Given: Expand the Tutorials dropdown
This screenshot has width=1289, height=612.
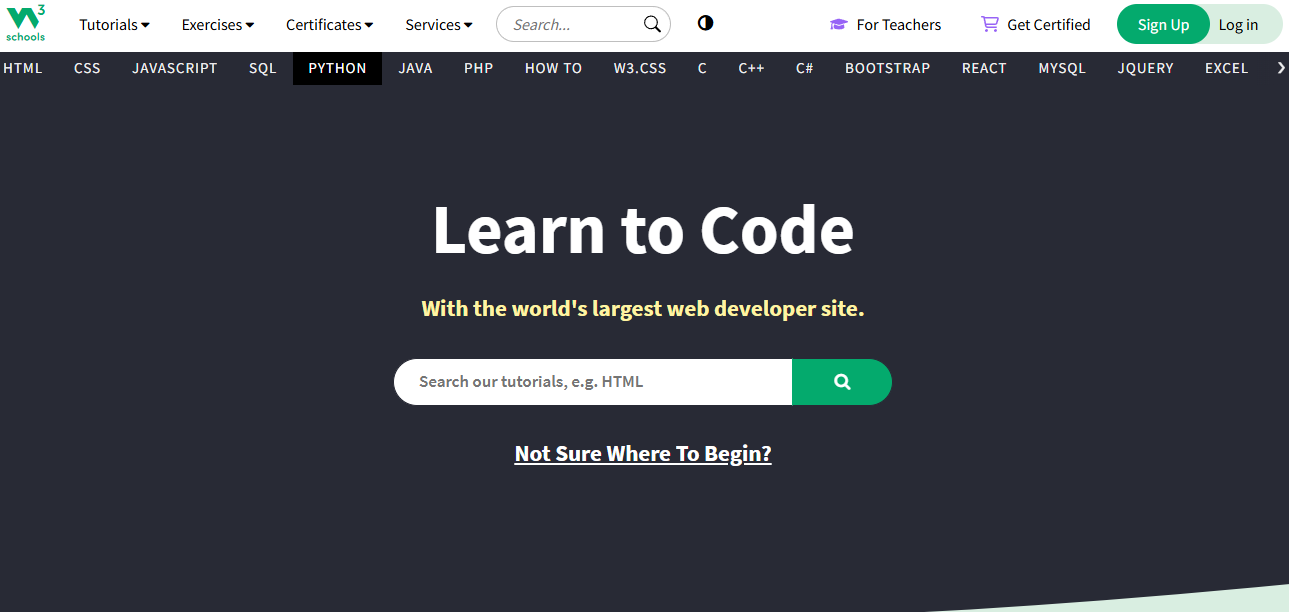Looking at the screenshot, I should tap(115, 25).
